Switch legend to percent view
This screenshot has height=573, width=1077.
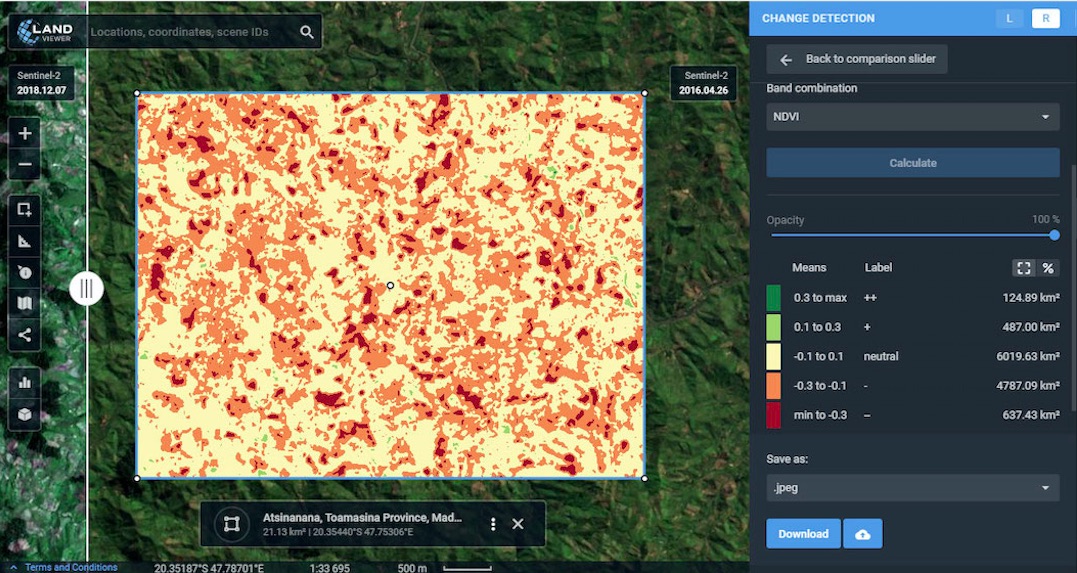1048,268
